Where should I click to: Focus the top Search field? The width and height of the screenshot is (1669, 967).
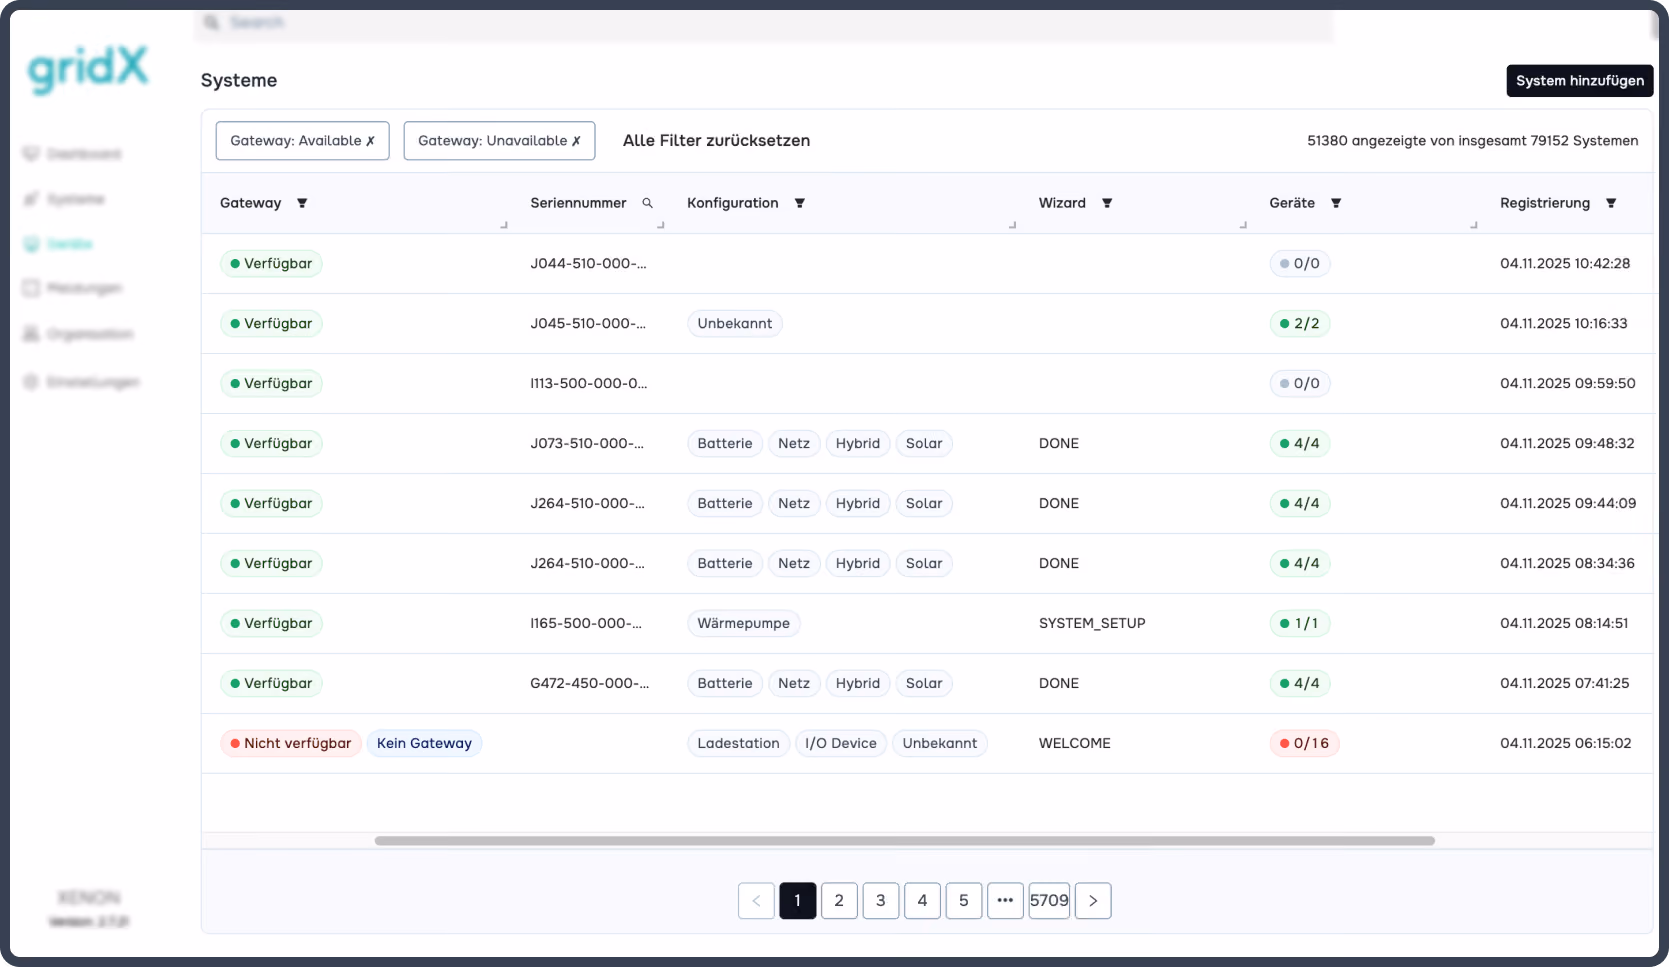click(x=764, y=22)
